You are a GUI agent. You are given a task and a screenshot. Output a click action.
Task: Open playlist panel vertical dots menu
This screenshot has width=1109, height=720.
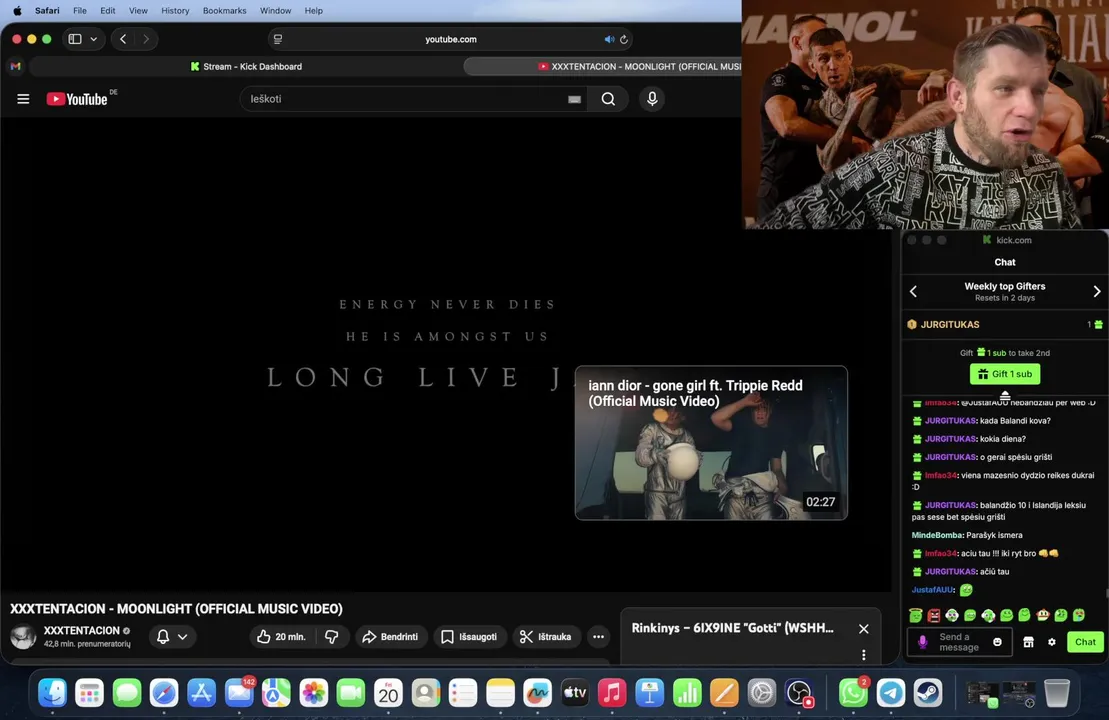[x=864, y=655]
